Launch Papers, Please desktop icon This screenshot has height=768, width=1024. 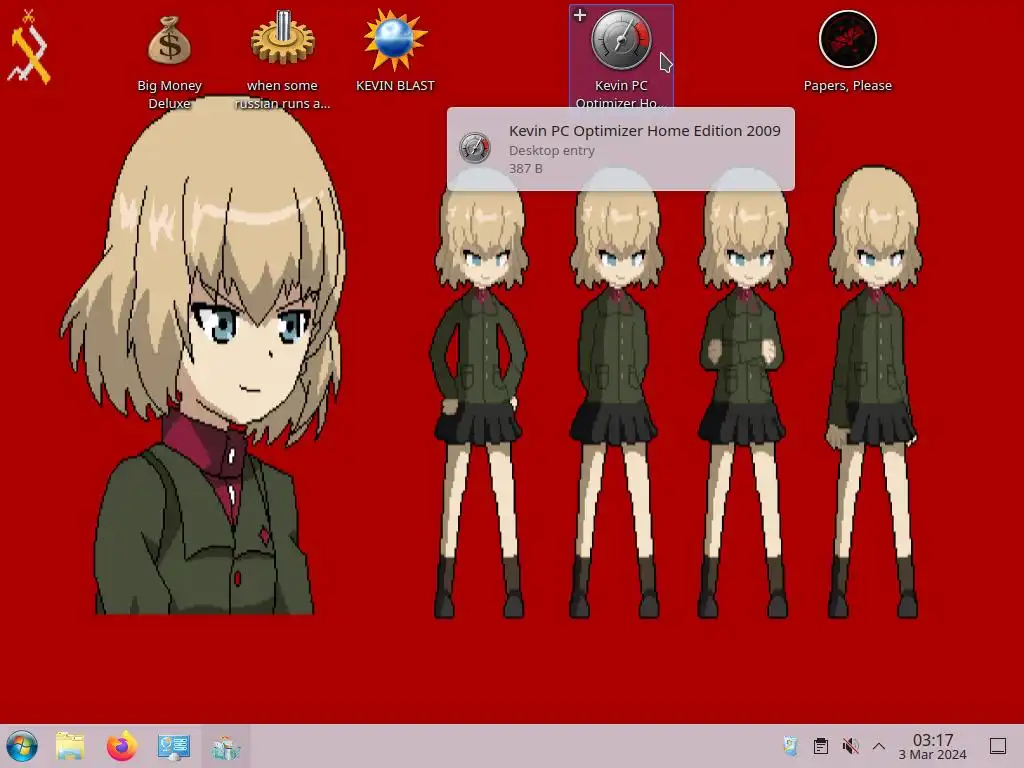click(847, 39)
